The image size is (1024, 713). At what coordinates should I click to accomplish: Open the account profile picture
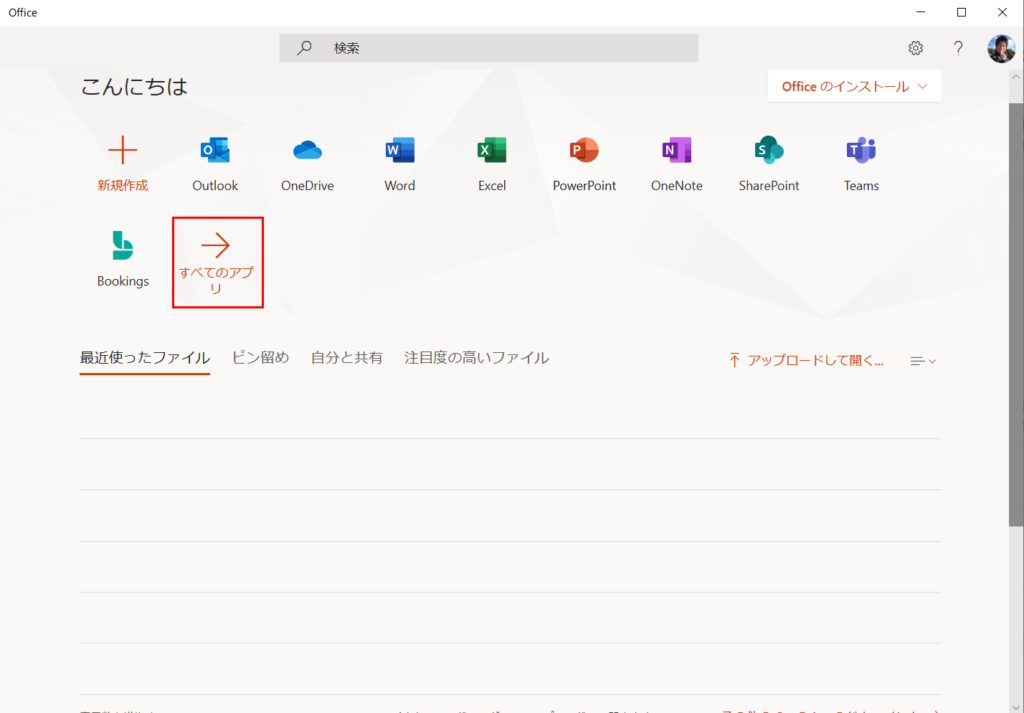point(1001,48)
